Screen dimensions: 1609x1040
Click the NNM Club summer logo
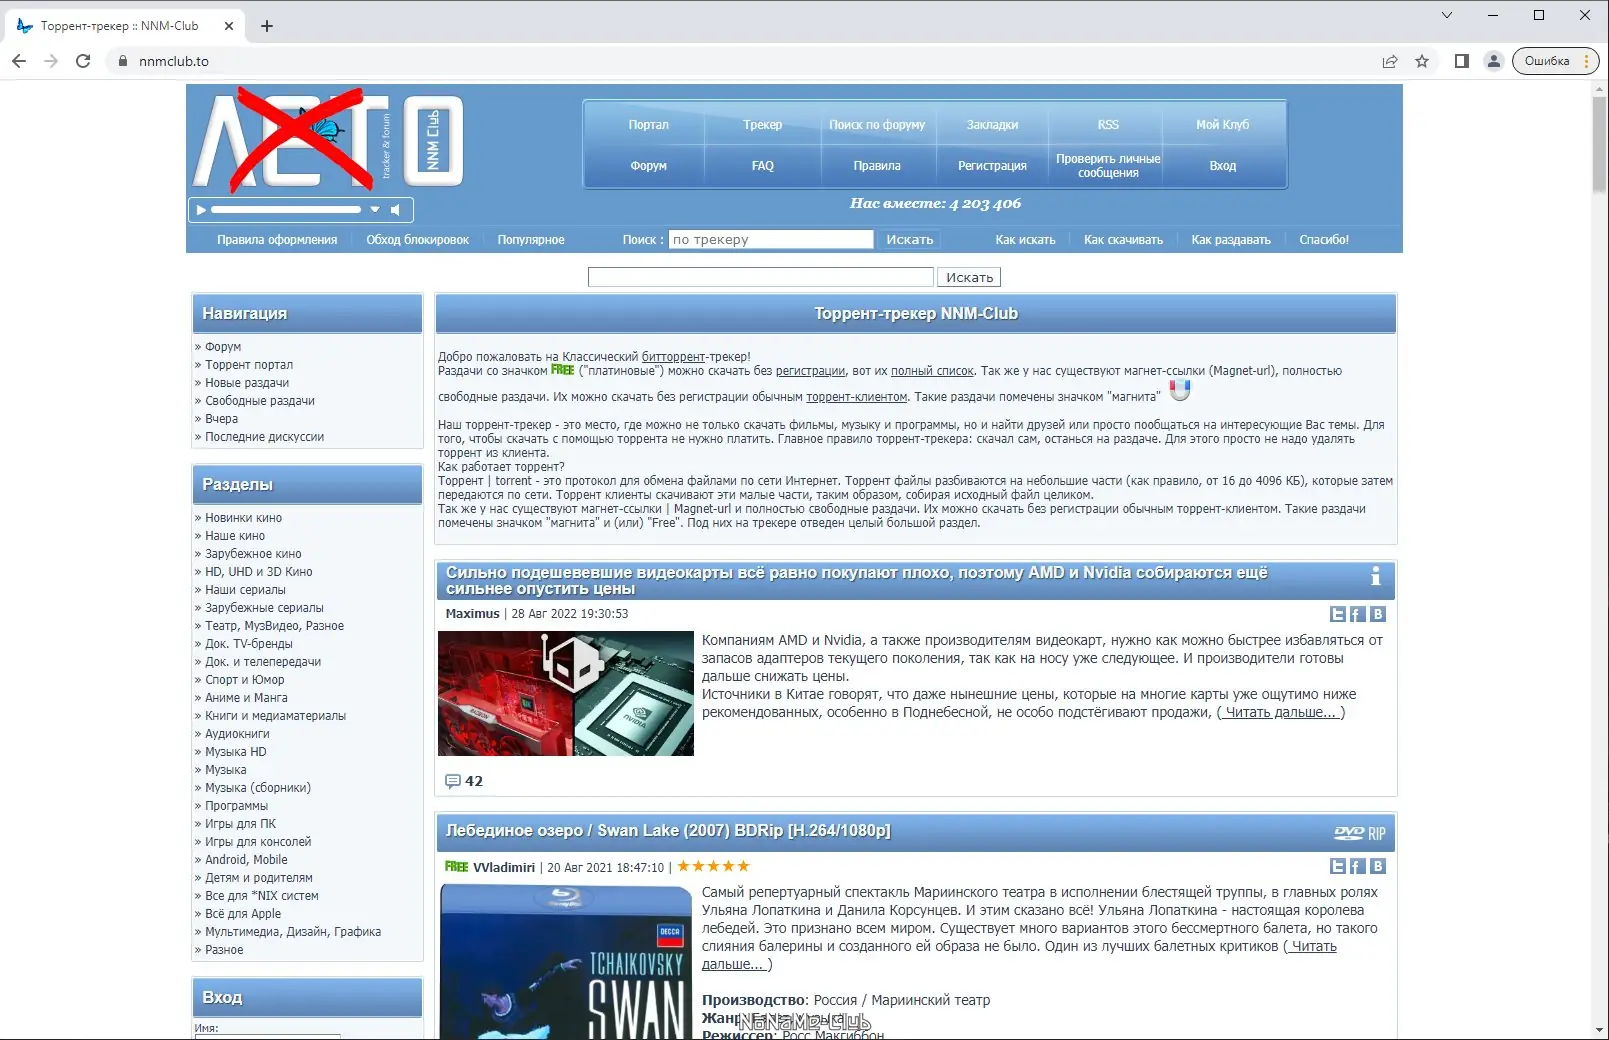[327, 140]
